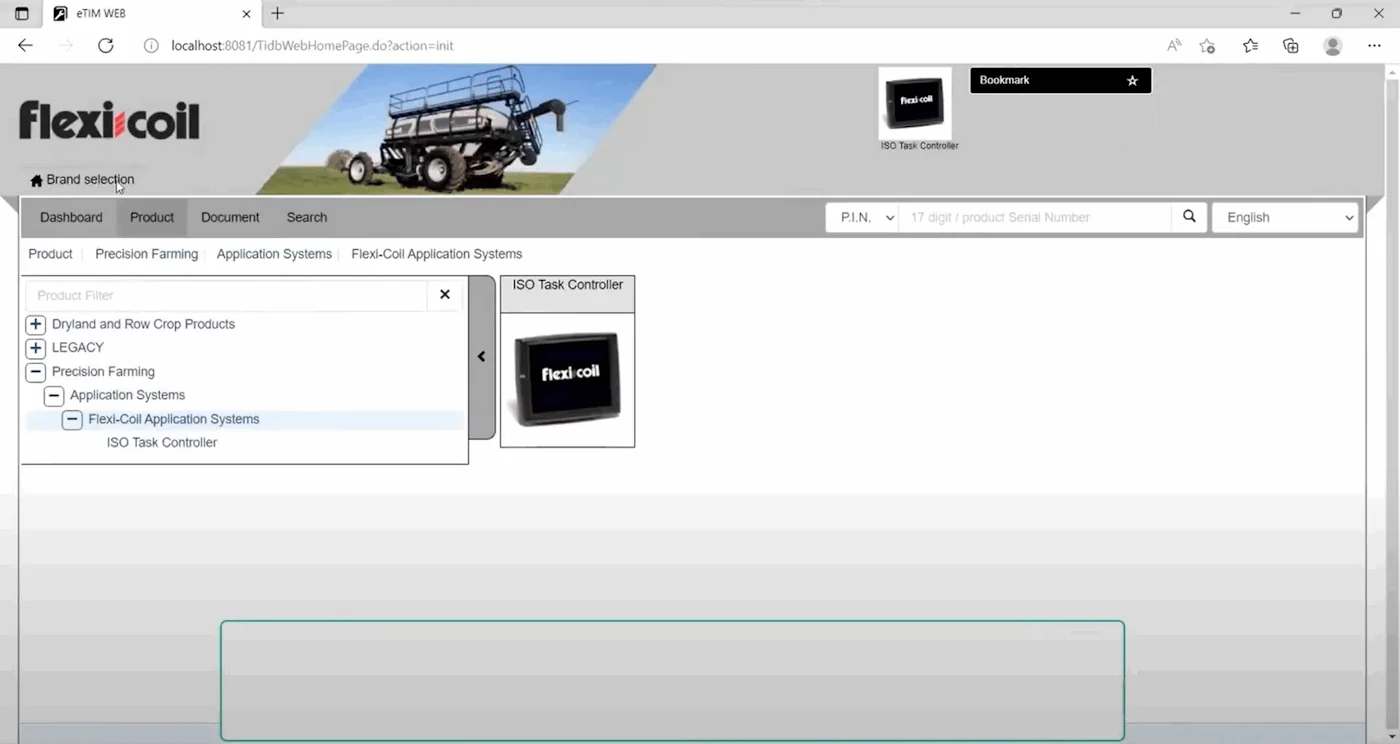Expand the LEGACY node
The image size is (1400, 744).
point(36,348)
